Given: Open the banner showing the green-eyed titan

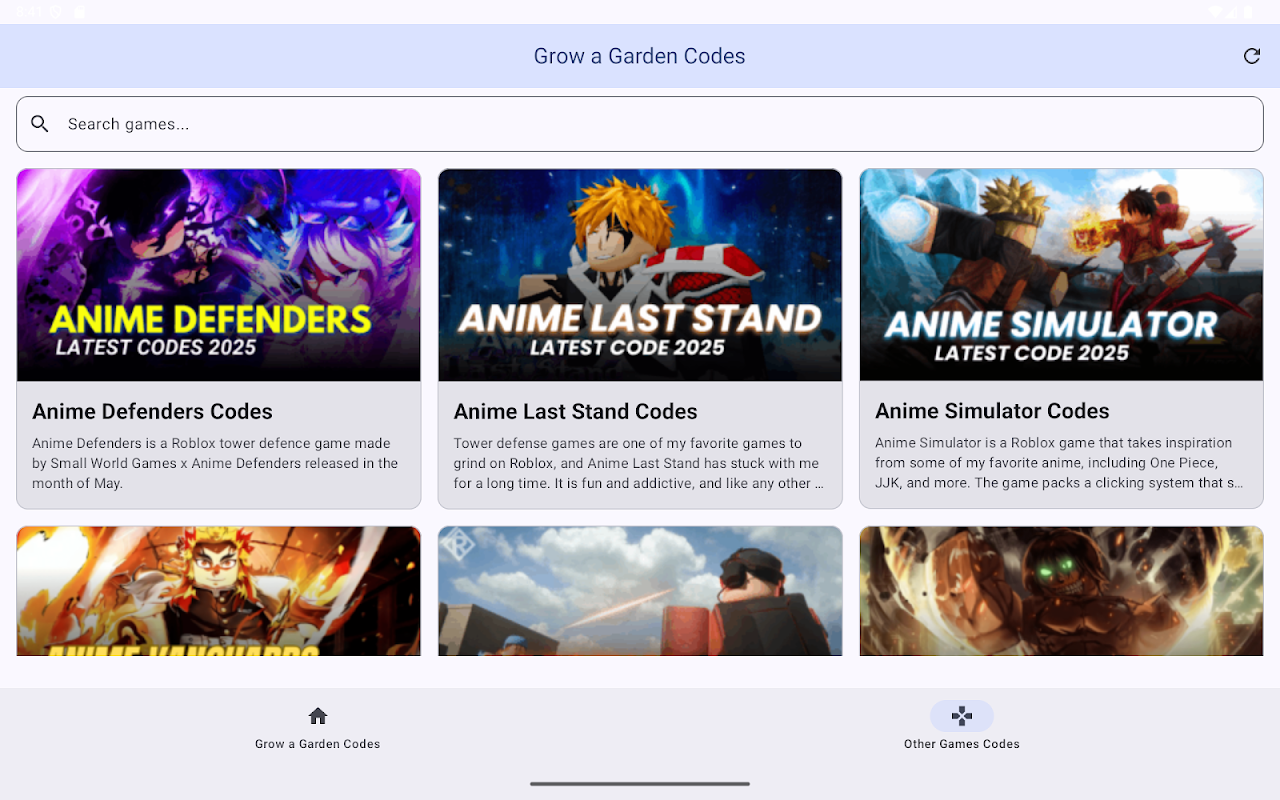Looking at the screenshot, I should click(1062, 591).
